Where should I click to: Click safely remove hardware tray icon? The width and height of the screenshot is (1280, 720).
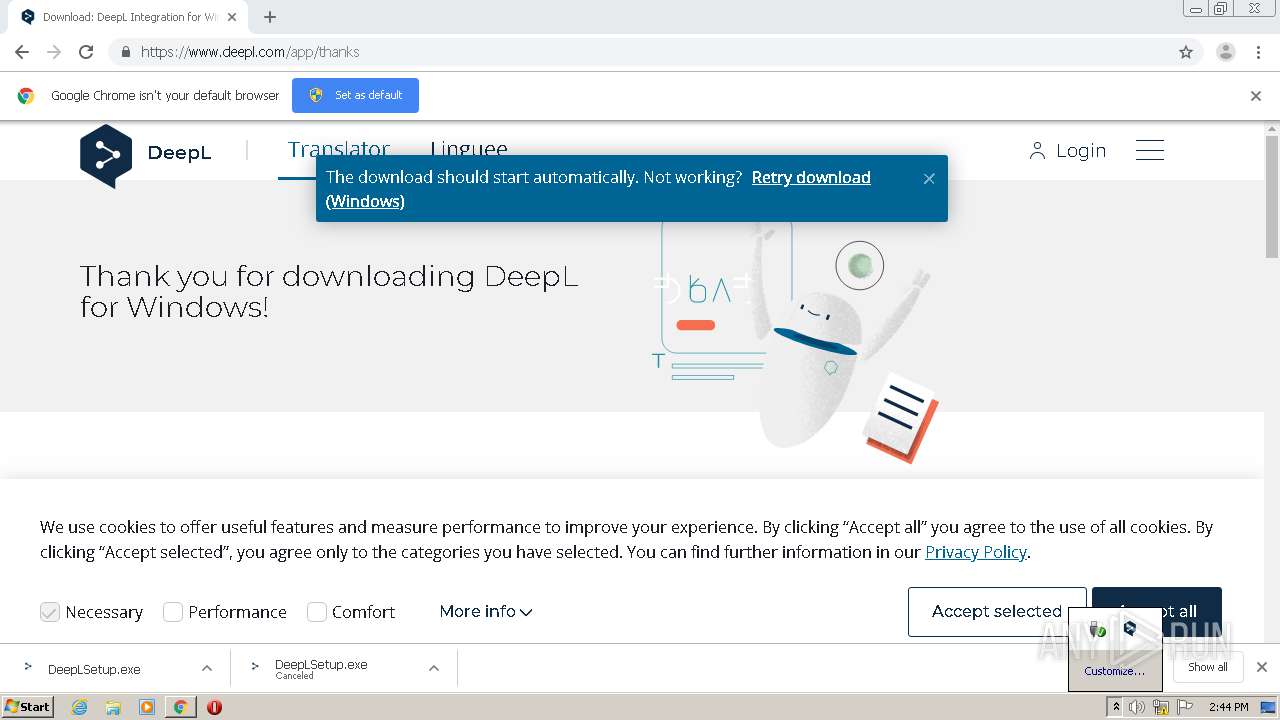point(1098,629)
